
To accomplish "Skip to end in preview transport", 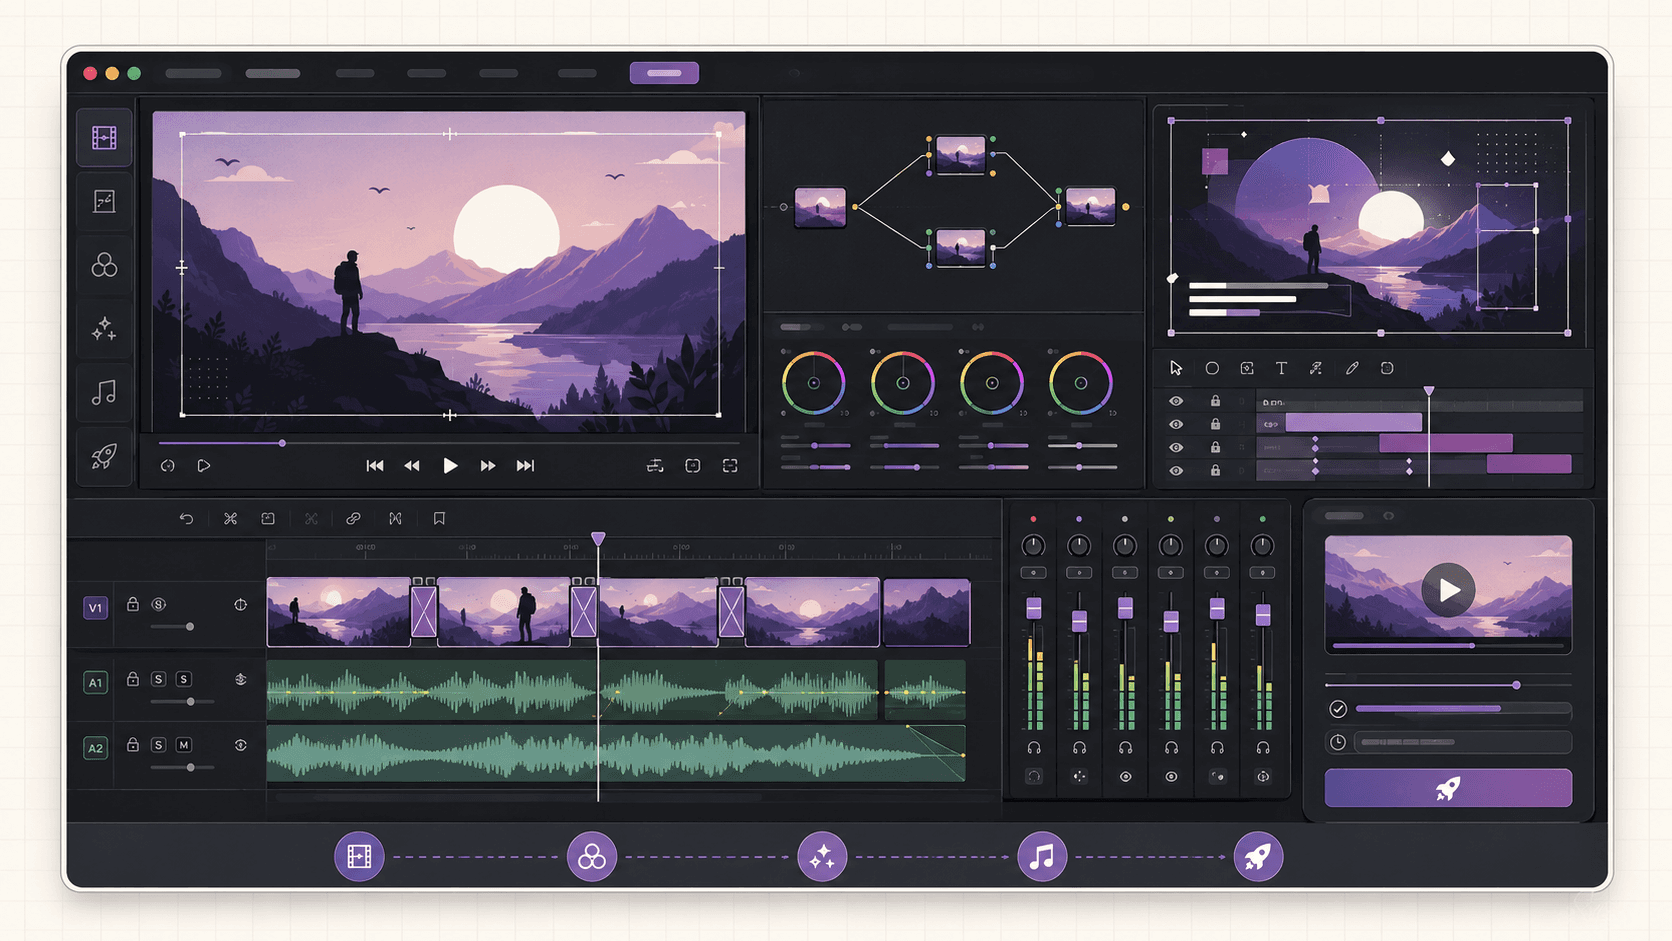I will (x=525, y=466).
